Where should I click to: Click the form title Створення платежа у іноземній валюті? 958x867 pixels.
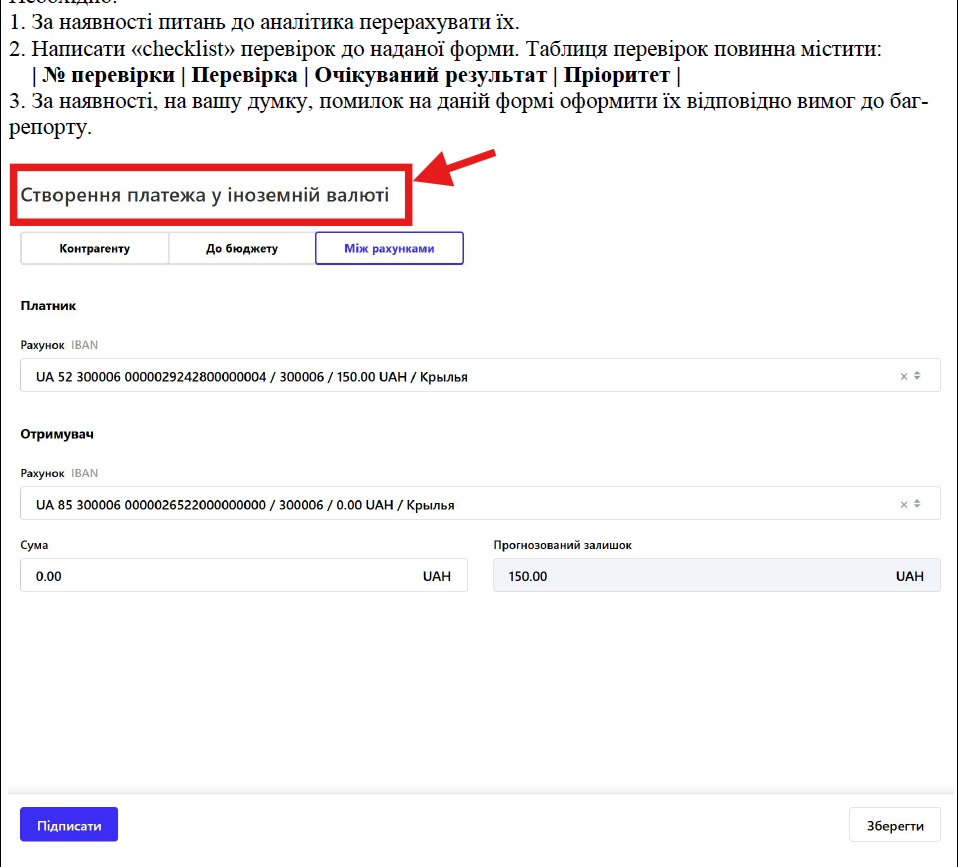point(205,195)
